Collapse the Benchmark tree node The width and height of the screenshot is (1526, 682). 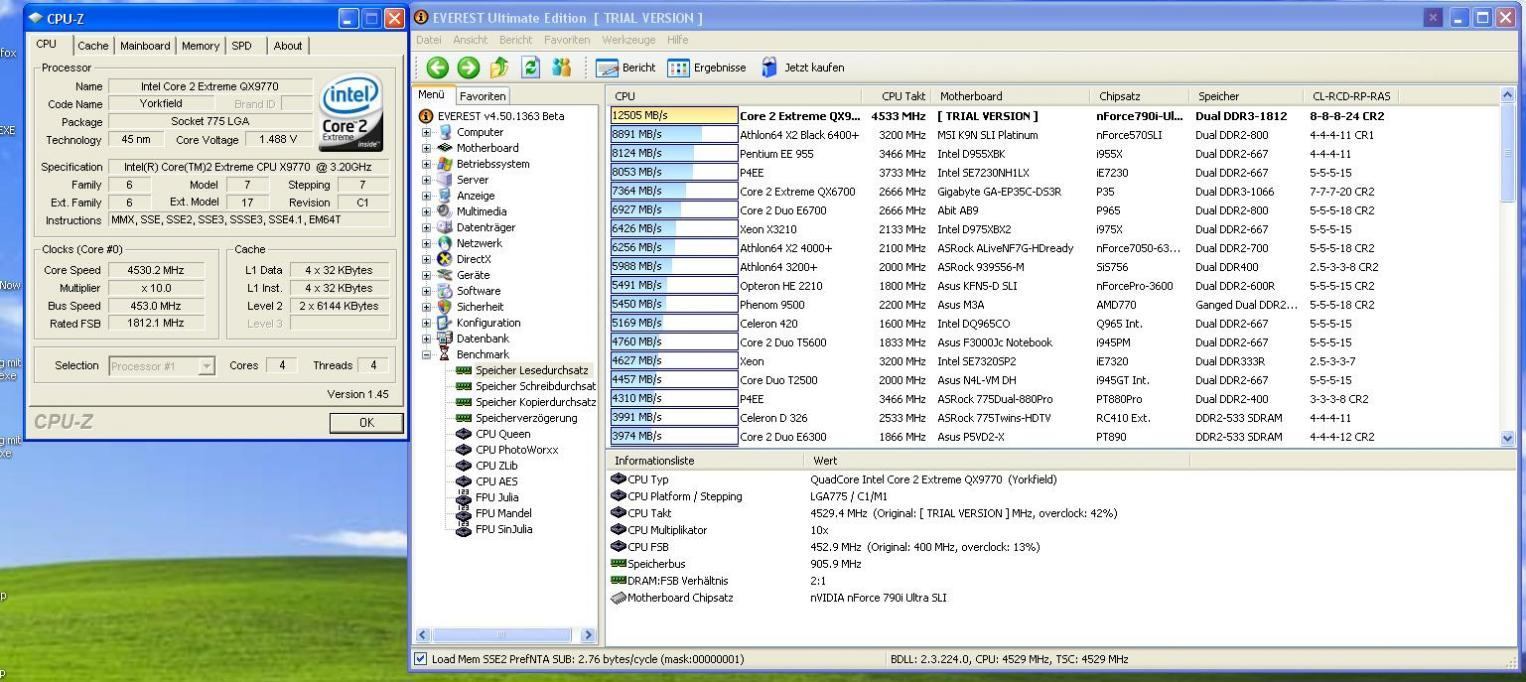pos(428,355)
